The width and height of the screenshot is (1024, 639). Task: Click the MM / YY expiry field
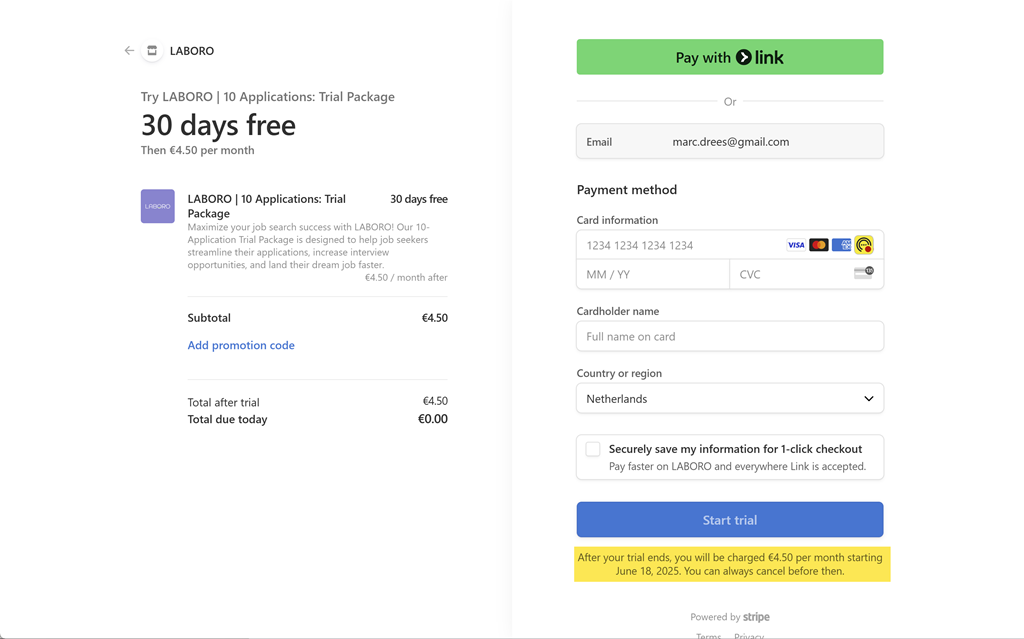652,274
